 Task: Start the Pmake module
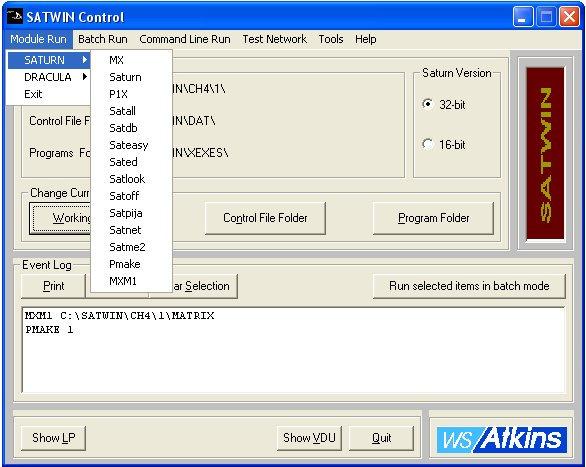[x=131, y=264]
